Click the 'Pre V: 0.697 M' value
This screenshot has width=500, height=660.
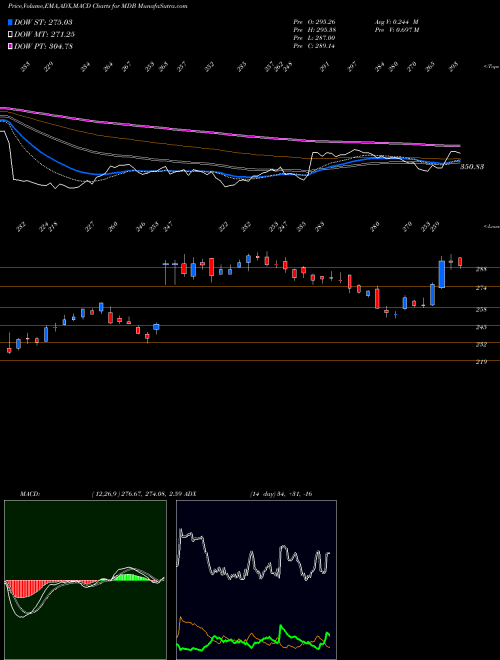tap(397, 30)
